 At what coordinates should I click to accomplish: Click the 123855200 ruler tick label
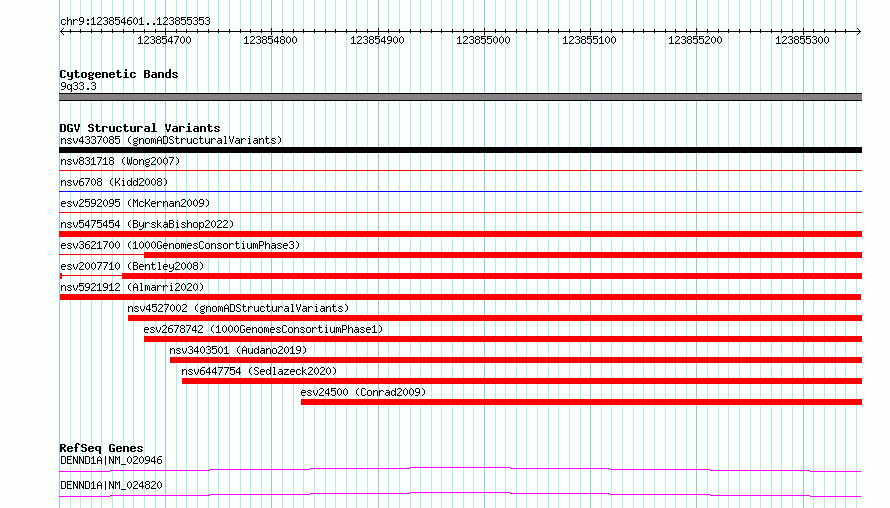[695, 40]
